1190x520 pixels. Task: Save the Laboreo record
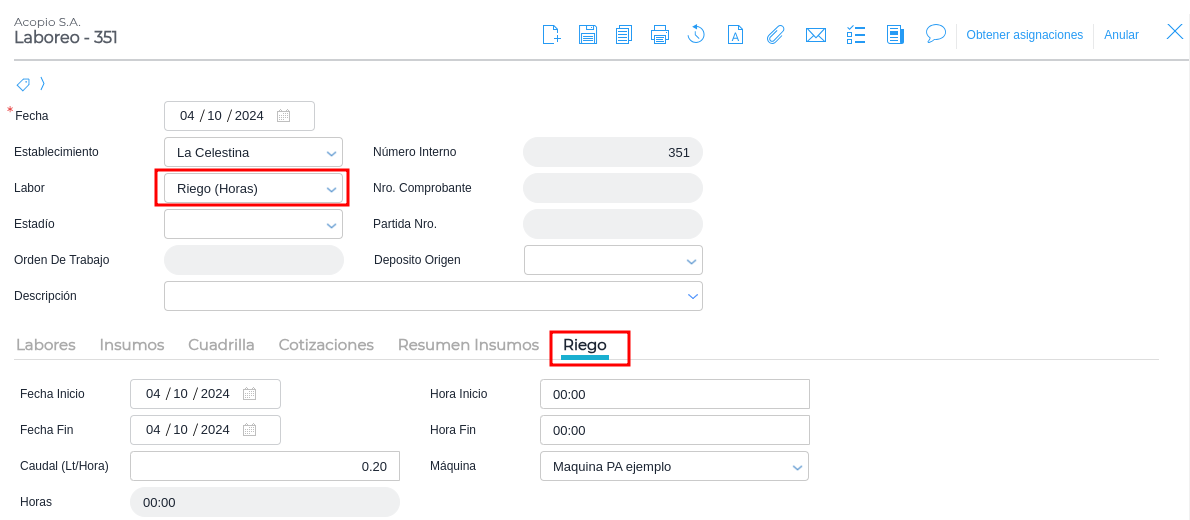point(588,35)
